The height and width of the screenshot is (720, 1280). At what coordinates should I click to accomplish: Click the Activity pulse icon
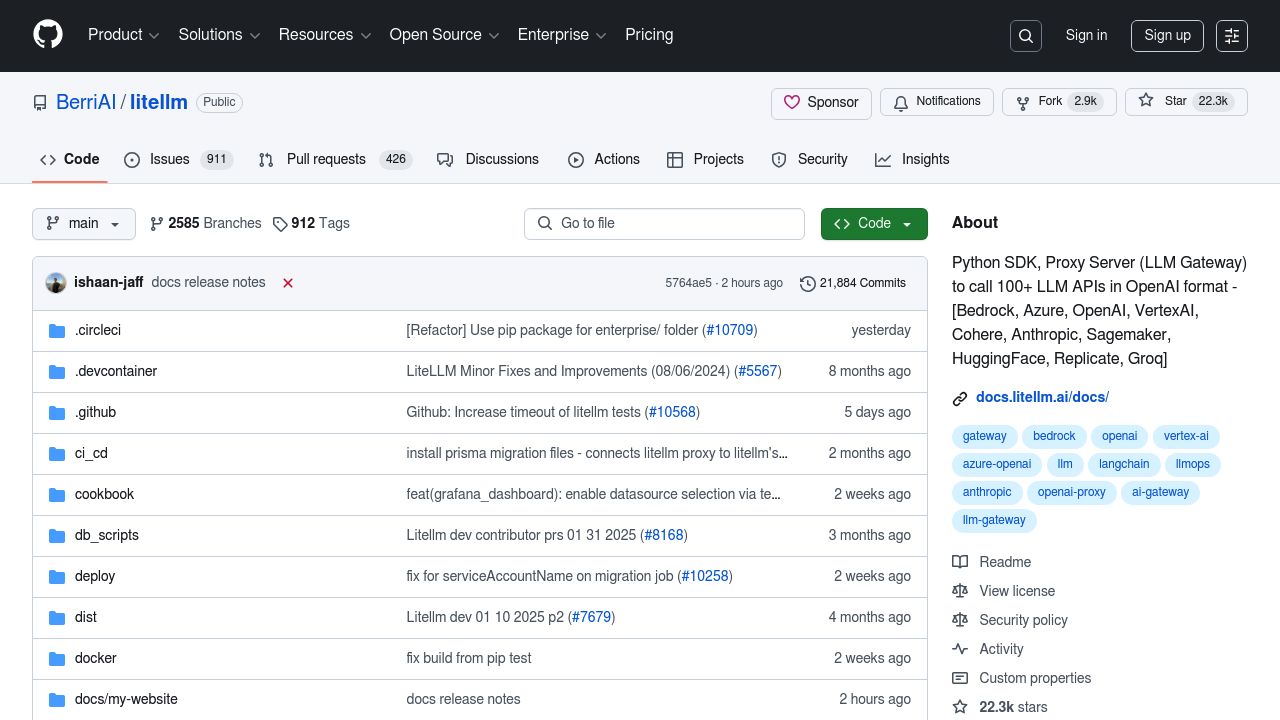(x=960, y=649)
